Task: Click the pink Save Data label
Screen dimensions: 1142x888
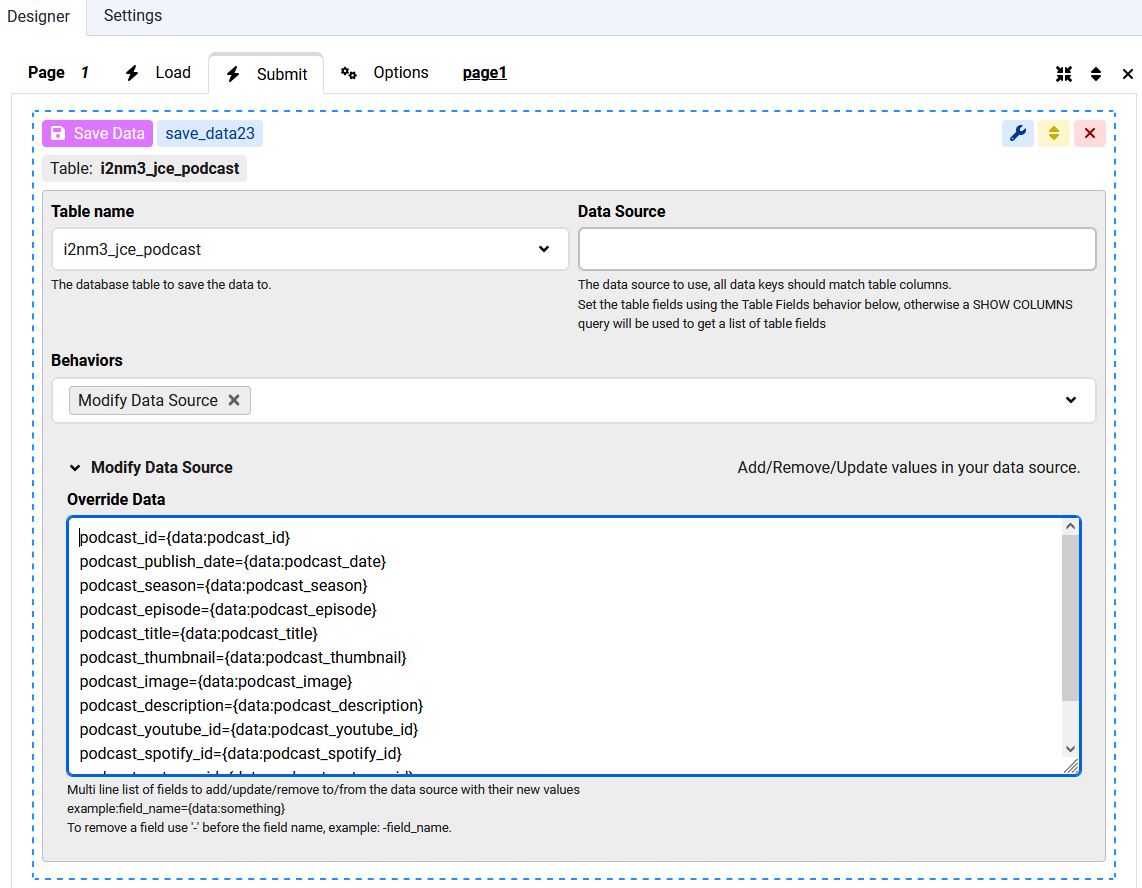Action: [98, 134]
